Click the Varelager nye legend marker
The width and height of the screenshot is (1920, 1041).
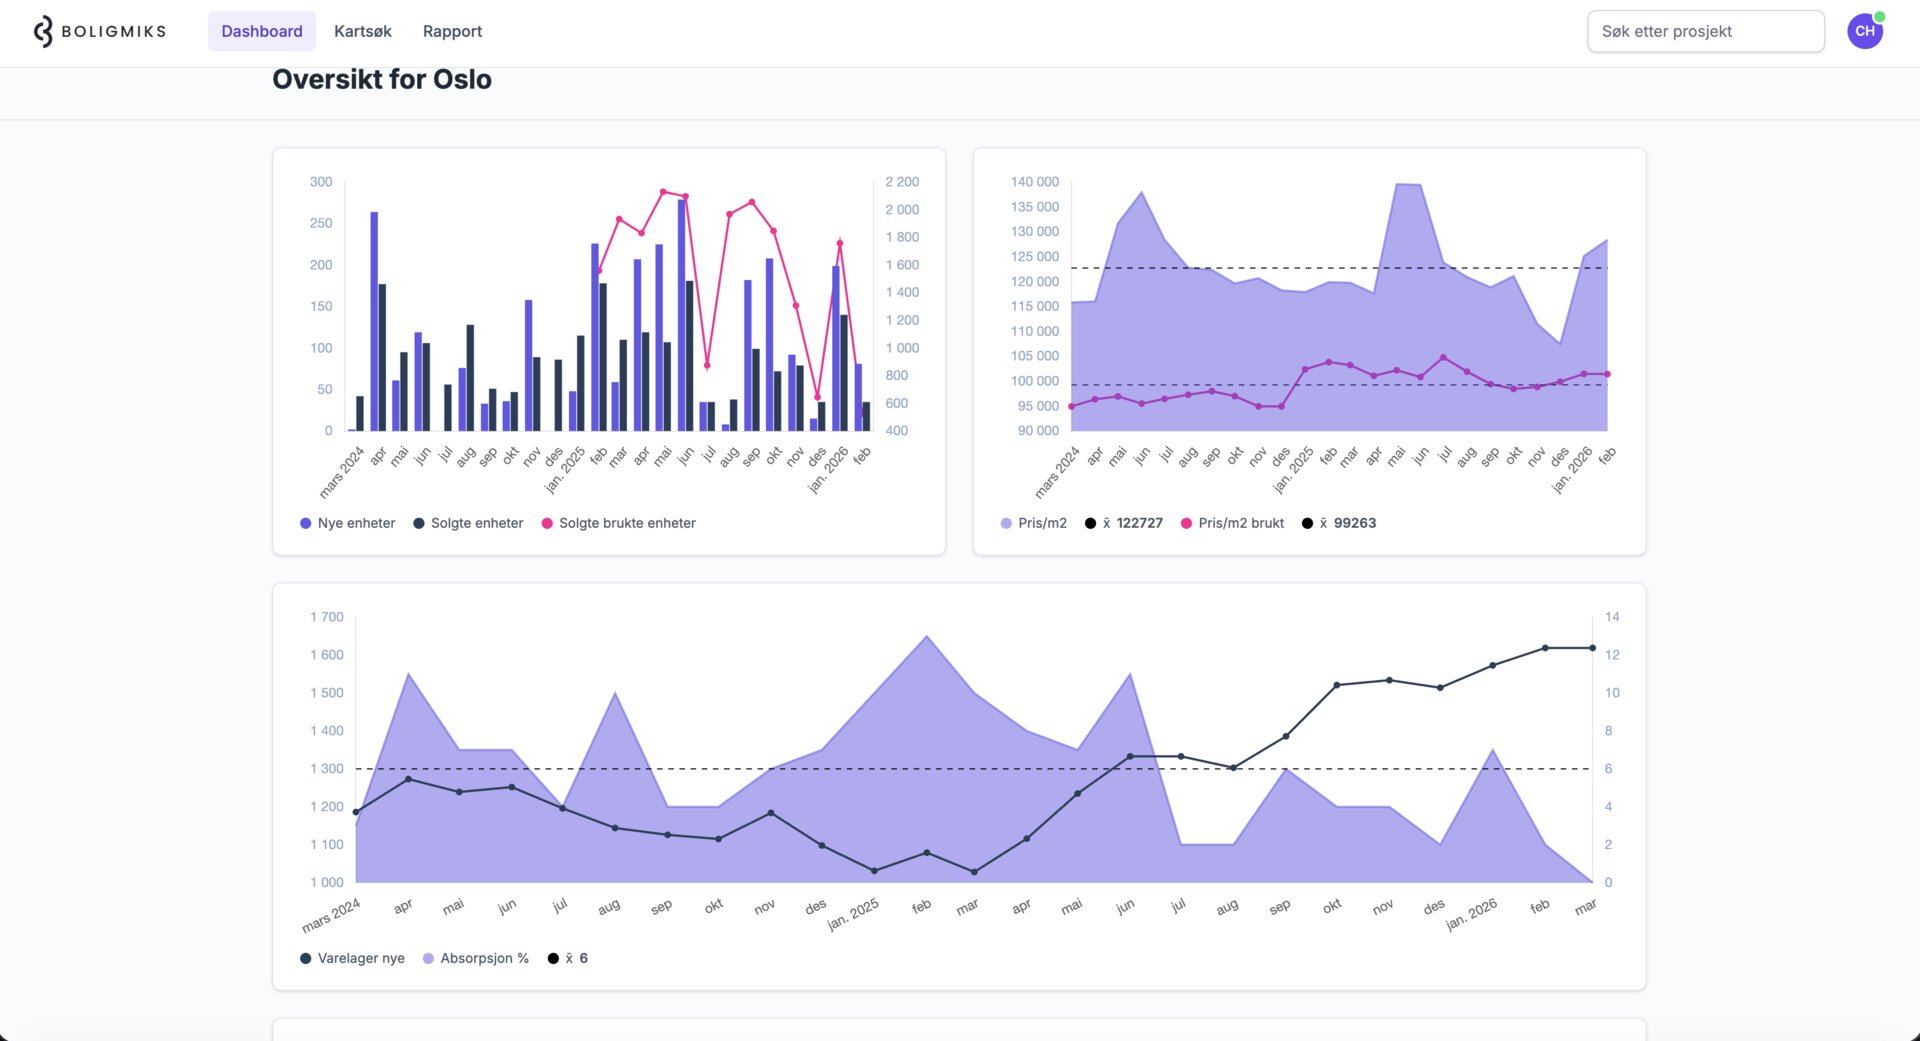pos(305,958)
